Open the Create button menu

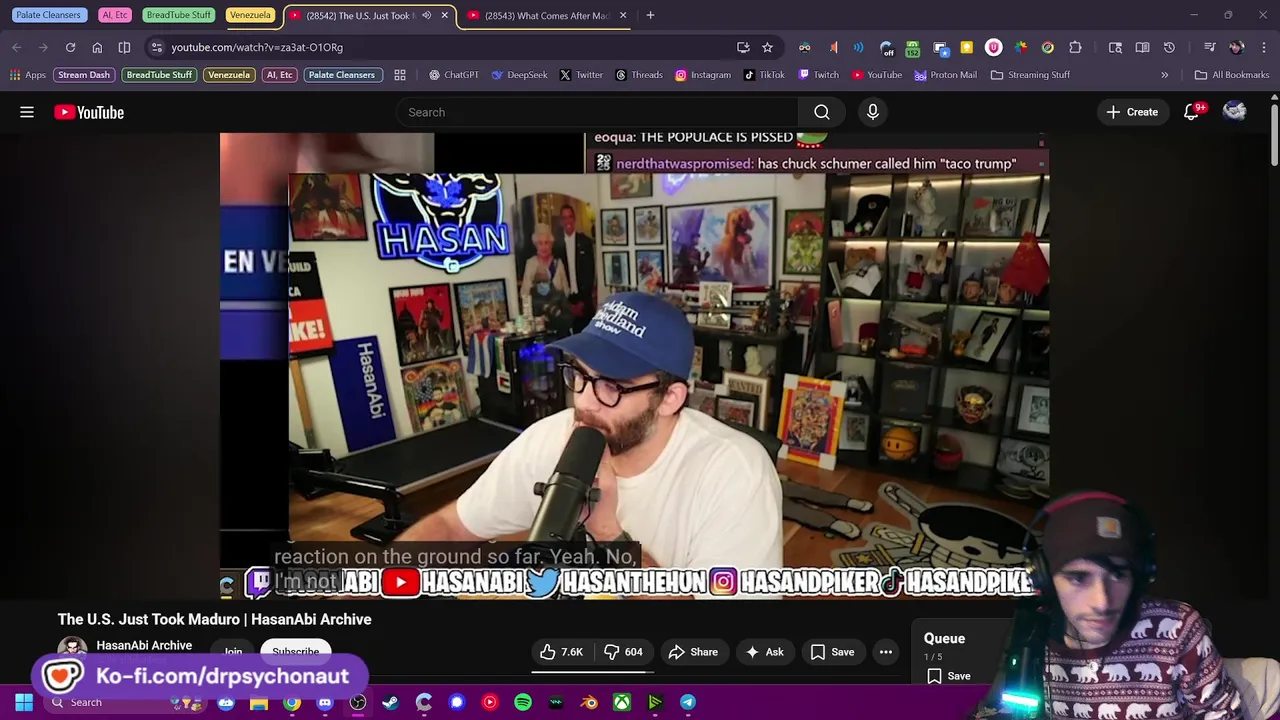(1132, 112)
